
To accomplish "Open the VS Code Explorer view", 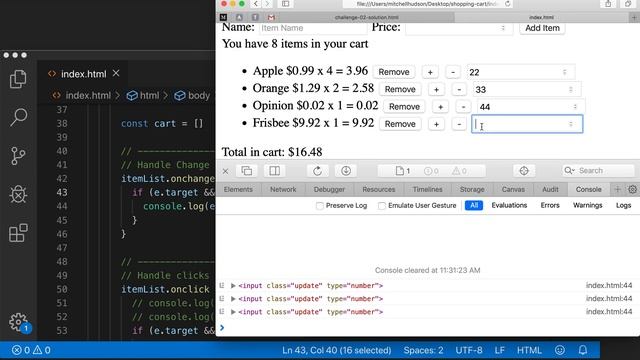I will (18, 79).
